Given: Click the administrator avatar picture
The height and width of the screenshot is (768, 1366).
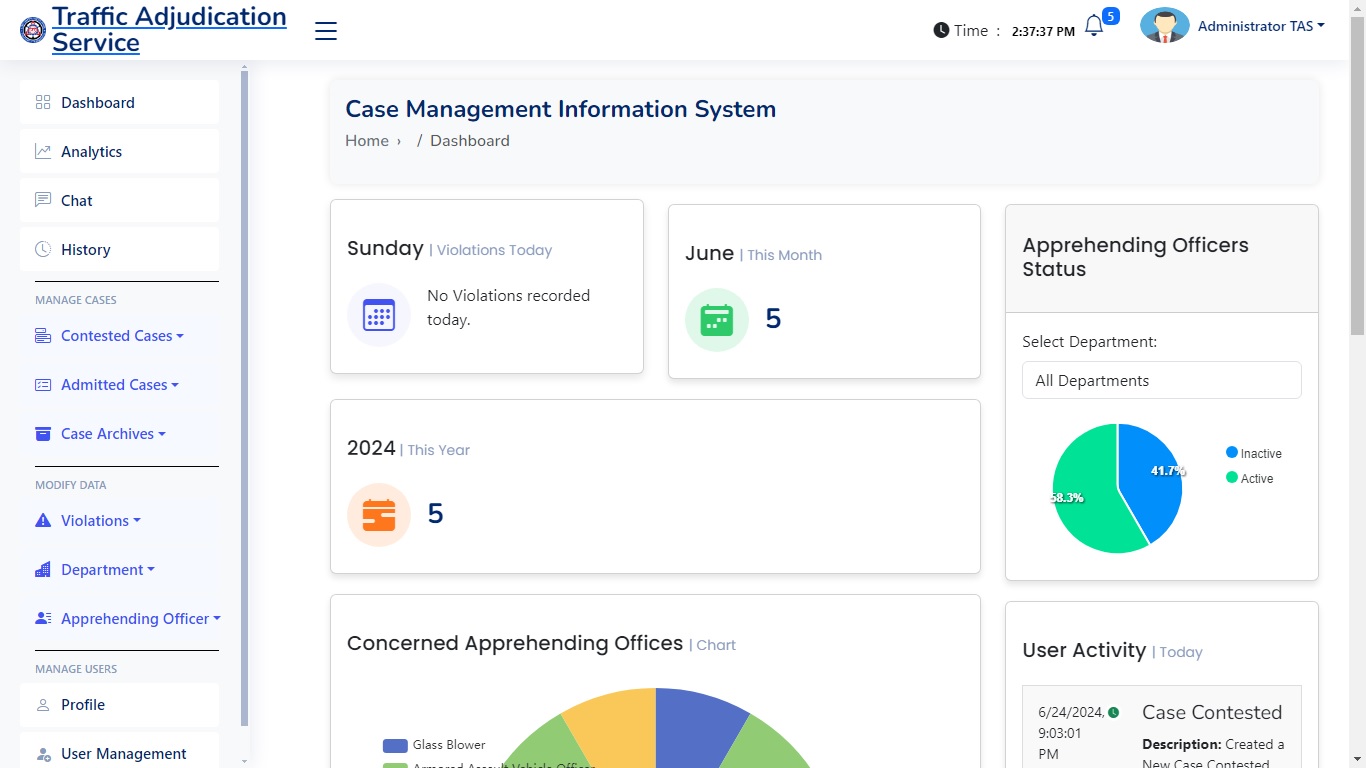Looking at the screenshot, I should pos(1164,27).
